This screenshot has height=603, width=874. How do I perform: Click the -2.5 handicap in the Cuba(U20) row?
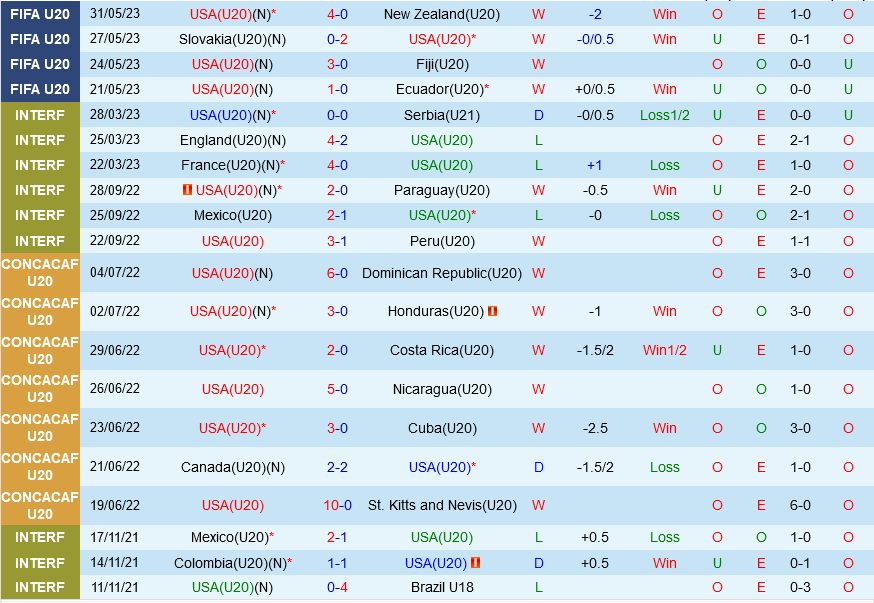tap(595, 428)
